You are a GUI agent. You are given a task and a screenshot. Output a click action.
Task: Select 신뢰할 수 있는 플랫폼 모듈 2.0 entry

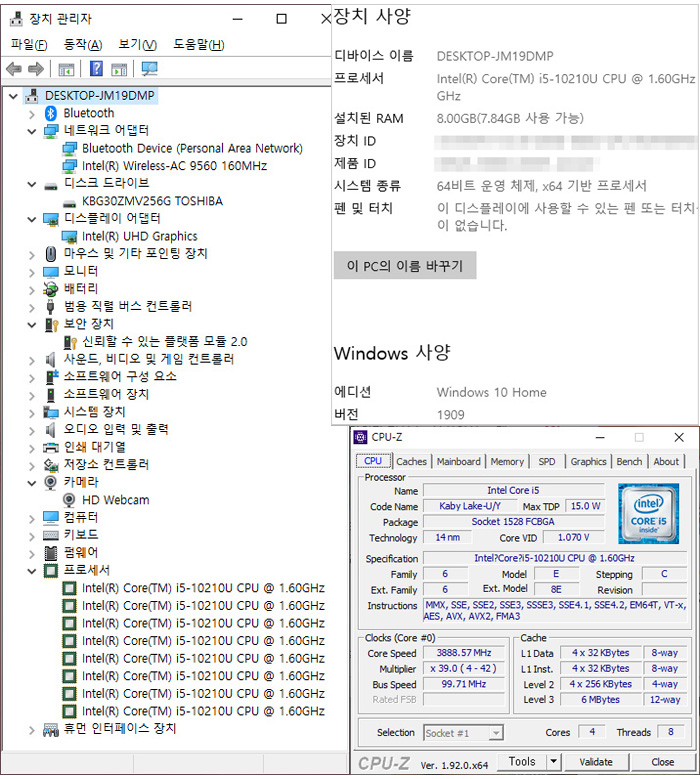164,342
